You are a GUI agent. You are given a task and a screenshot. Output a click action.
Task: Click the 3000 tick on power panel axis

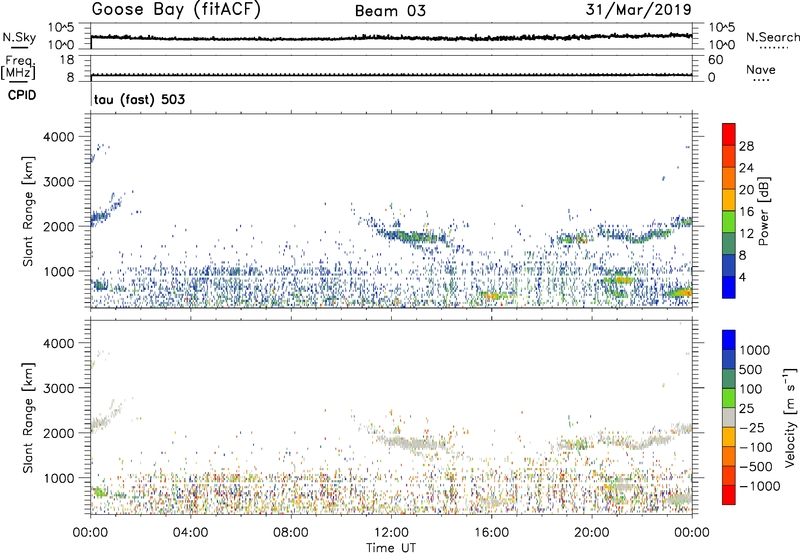pyautogui.click(x=58, y=182)
